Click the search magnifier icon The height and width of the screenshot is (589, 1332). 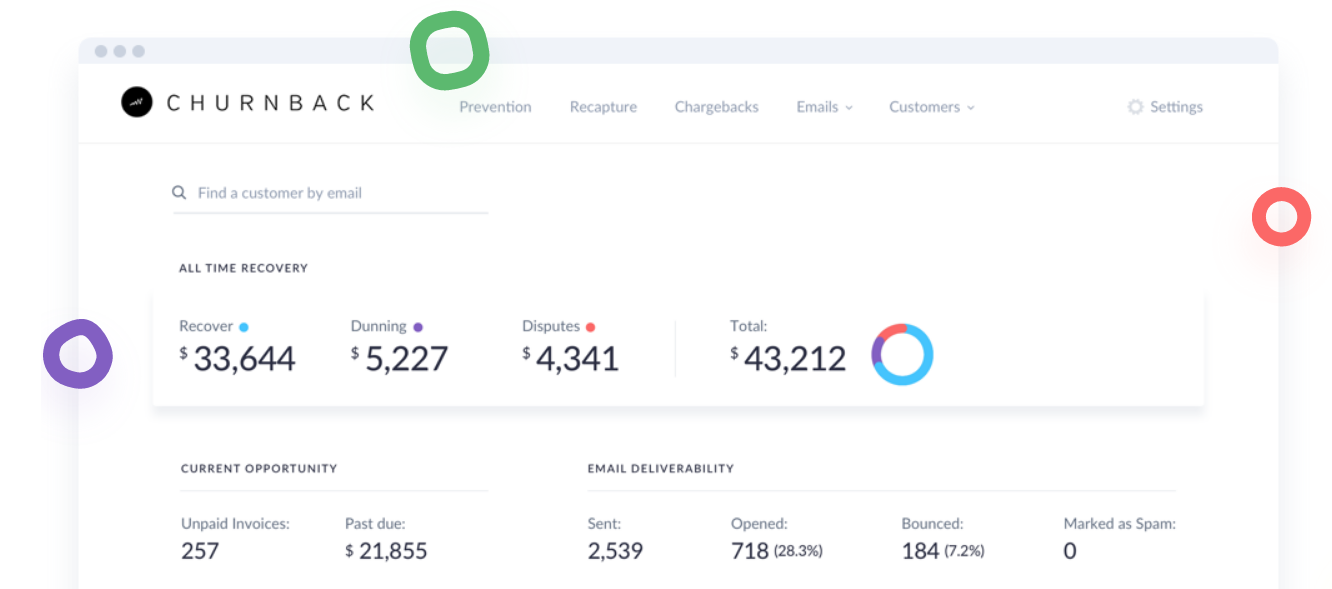pyautogui.click(x=180, y=193)
